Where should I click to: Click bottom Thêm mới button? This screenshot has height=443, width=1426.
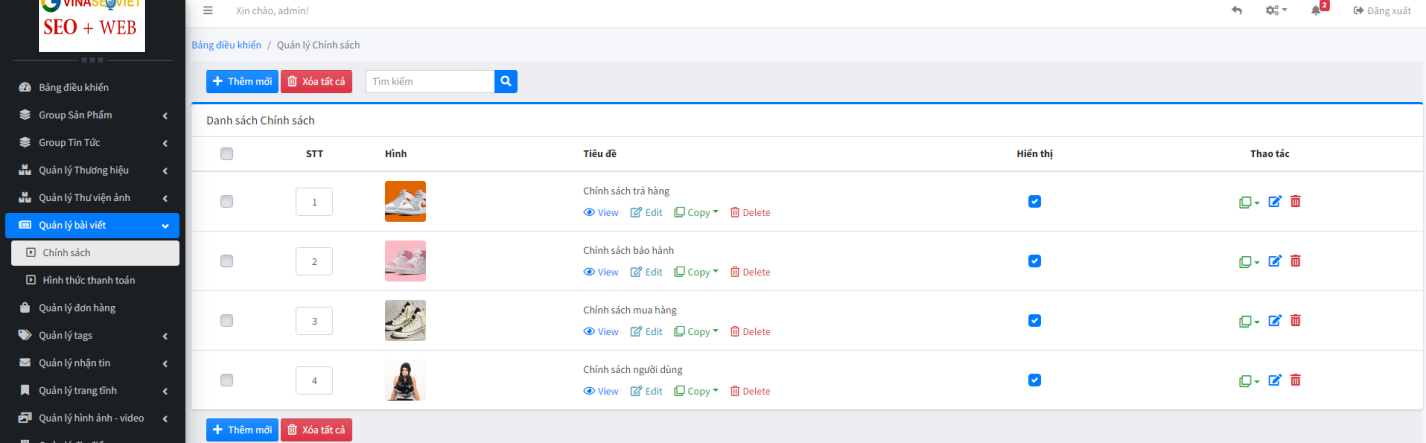[242, 430]
